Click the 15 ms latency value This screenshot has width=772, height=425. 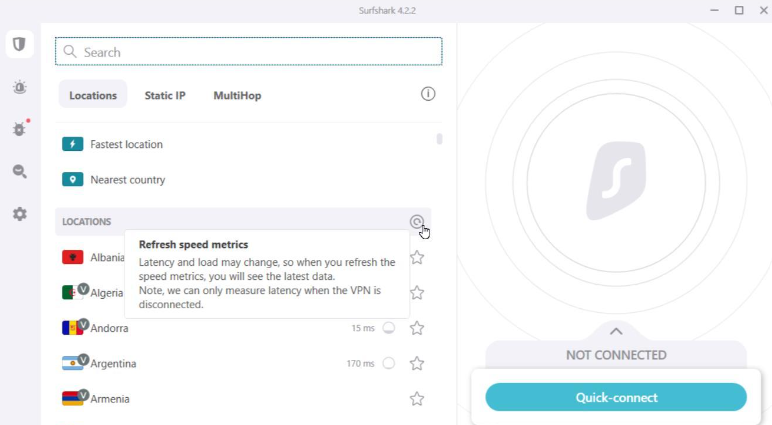[363, 328]
